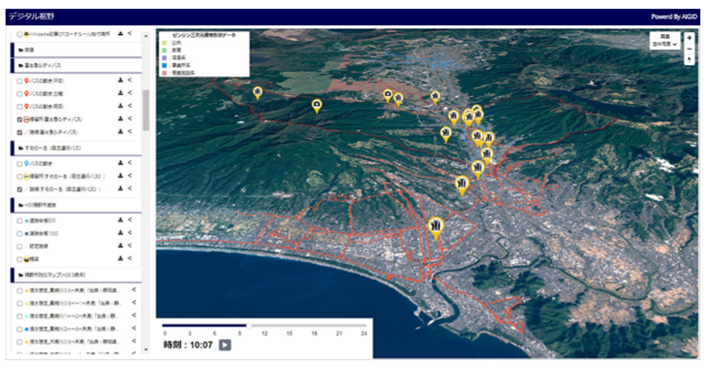Uncheck the 富士急シティバス bus stop layer
Image resolution: width=708 pixels, height=369 pixels.
19,120
